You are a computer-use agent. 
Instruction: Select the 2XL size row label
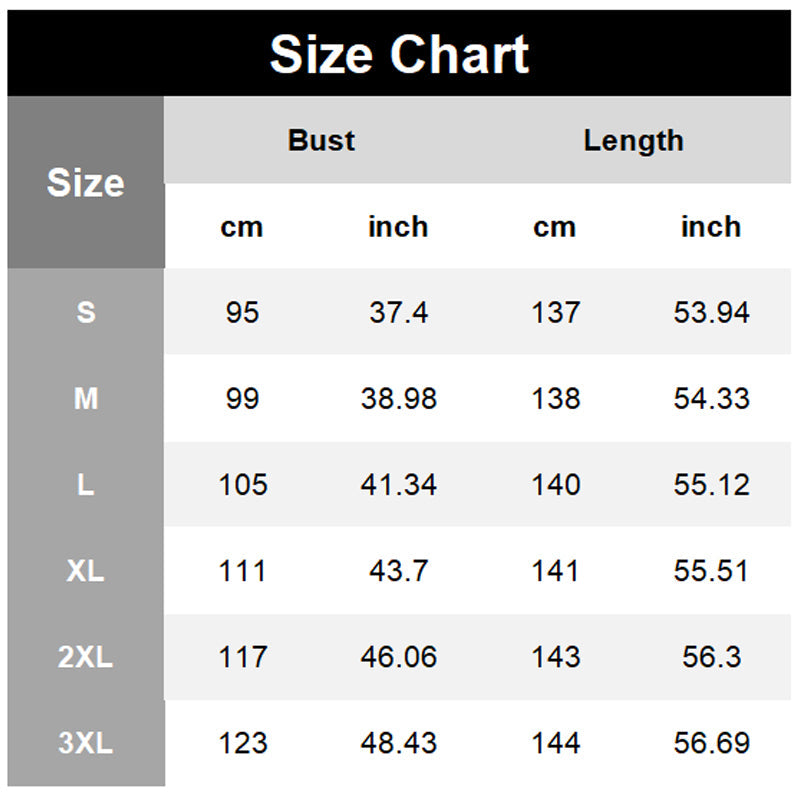coord(86,657)
